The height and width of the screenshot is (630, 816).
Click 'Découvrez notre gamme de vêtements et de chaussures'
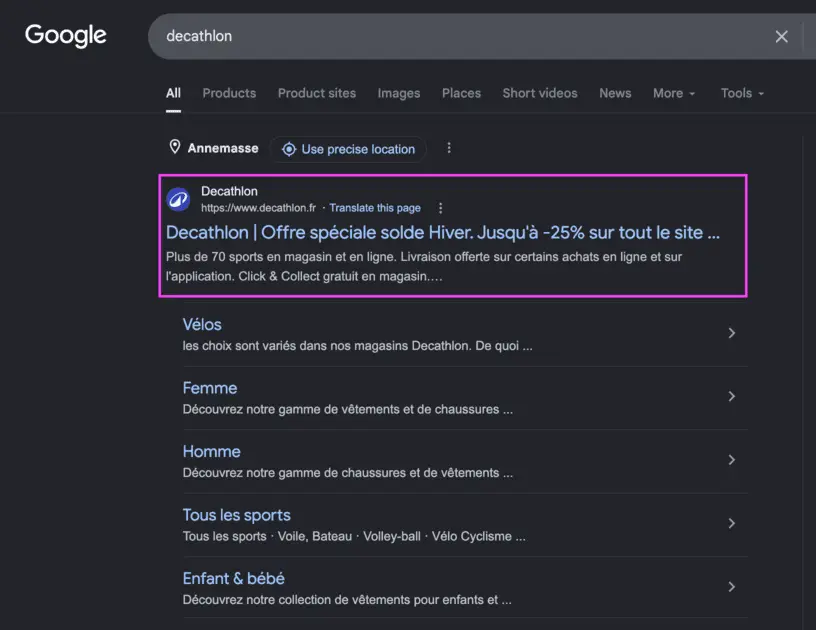341,409
